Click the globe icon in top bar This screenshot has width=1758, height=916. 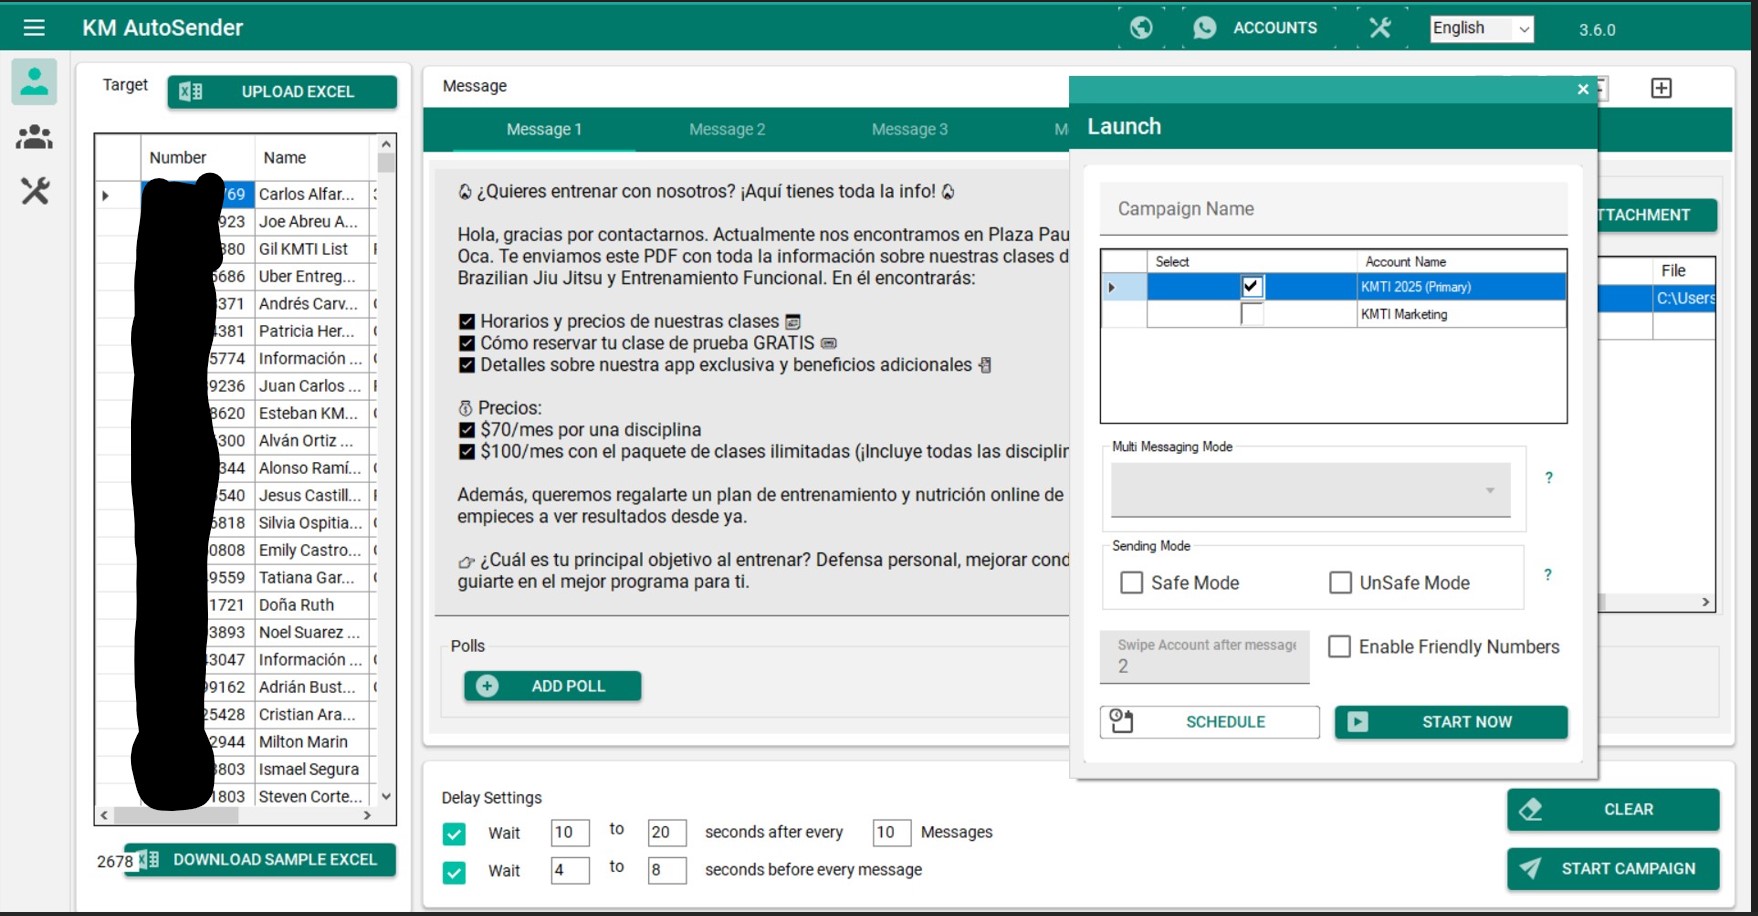(1141, 28)
